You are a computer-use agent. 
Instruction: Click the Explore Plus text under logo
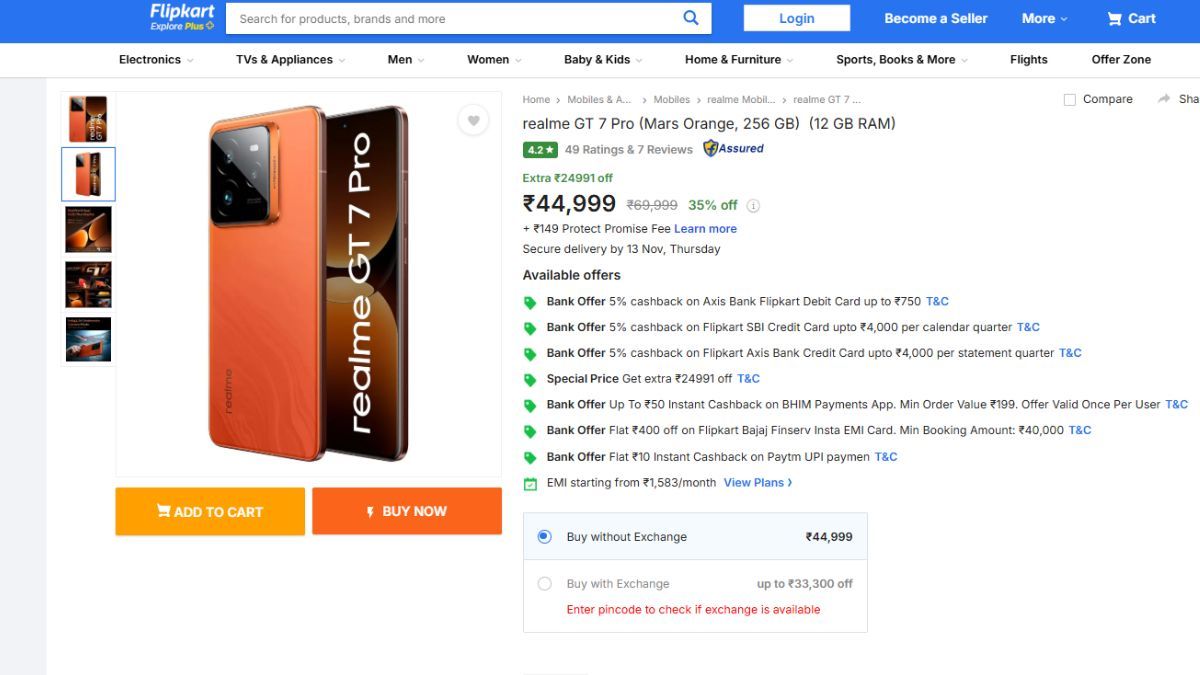click(182, 26)
